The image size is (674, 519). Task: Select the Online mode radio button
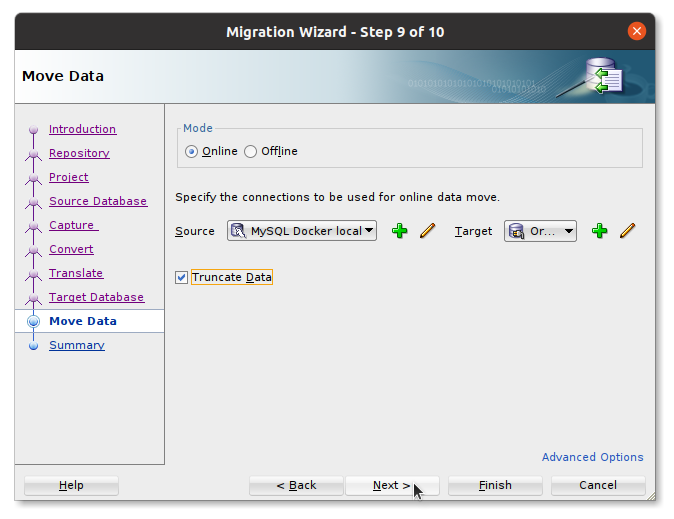tap(192, 151)
